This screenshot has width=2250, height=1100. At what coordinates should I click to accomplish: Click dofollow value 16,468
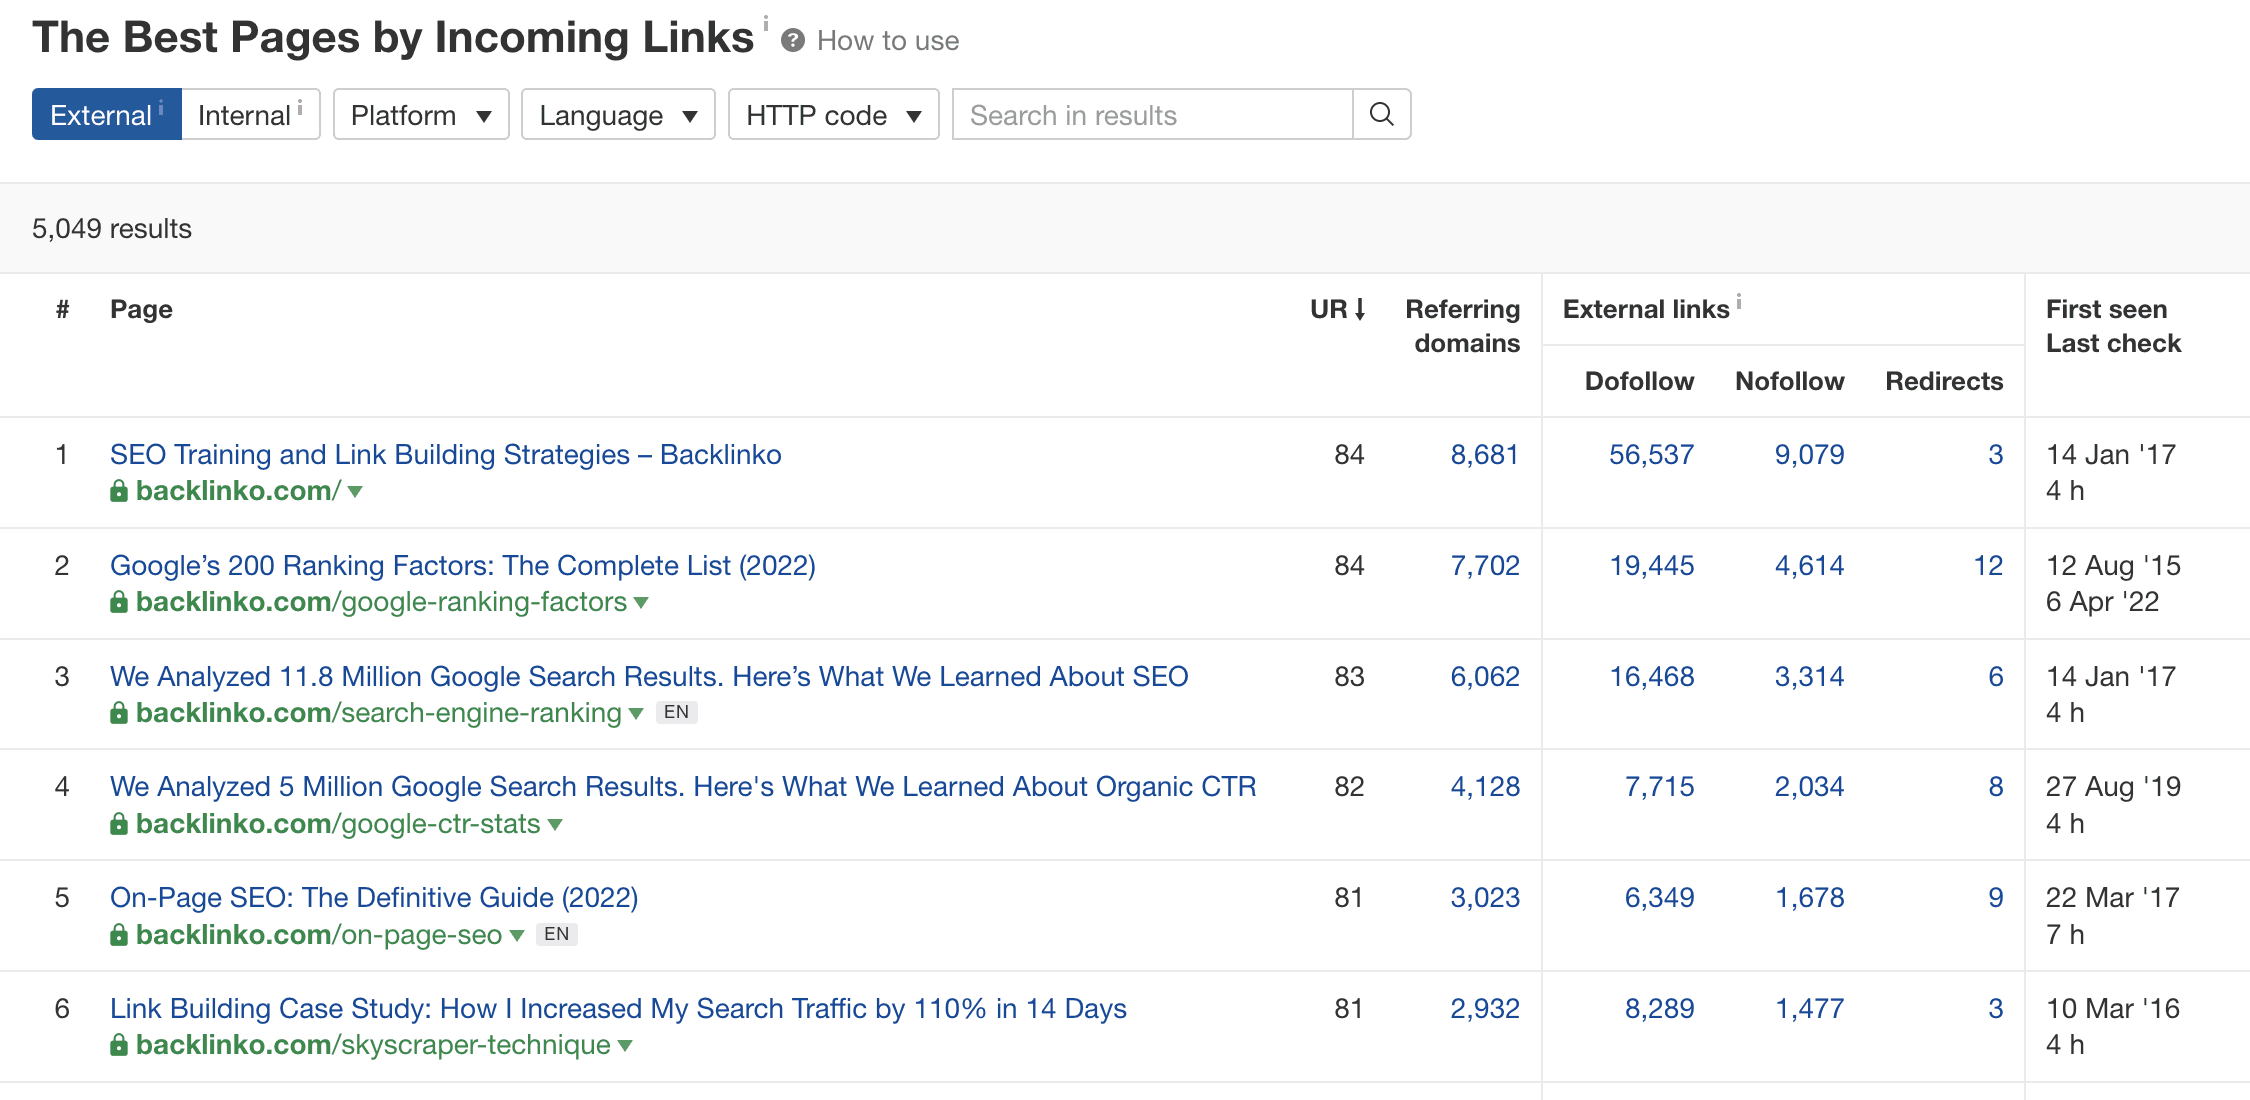pos(1651,676)
